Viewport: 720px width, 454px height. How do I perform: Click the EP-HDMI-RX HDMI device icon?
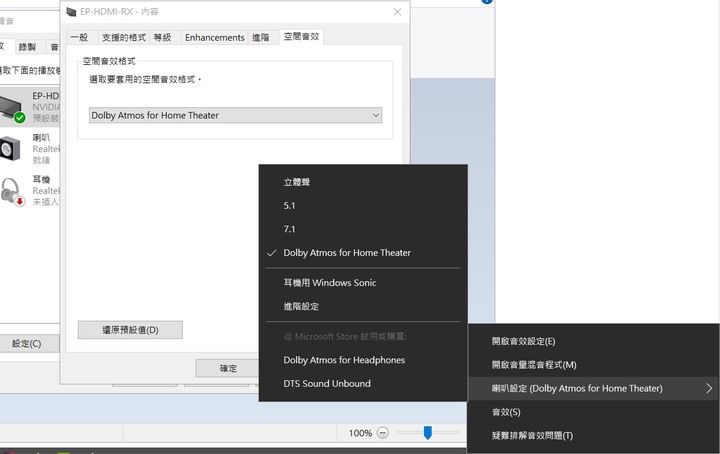12,110
